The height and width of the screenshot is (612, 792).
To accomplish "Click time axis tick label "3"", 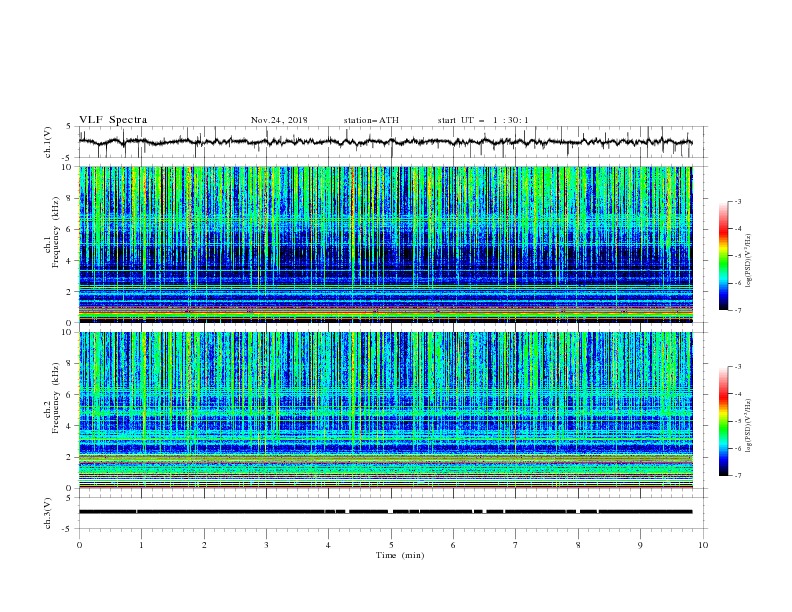I will point(266,545).
